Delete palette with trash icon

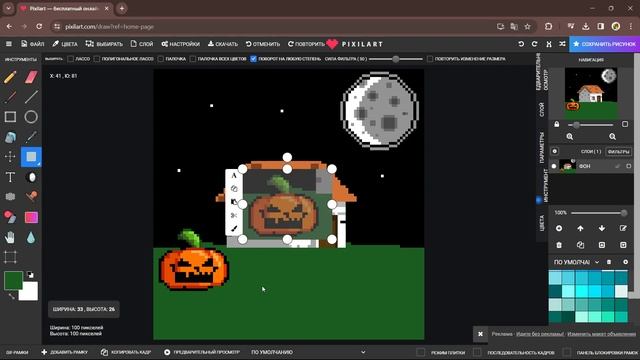[x=609, y=262]
